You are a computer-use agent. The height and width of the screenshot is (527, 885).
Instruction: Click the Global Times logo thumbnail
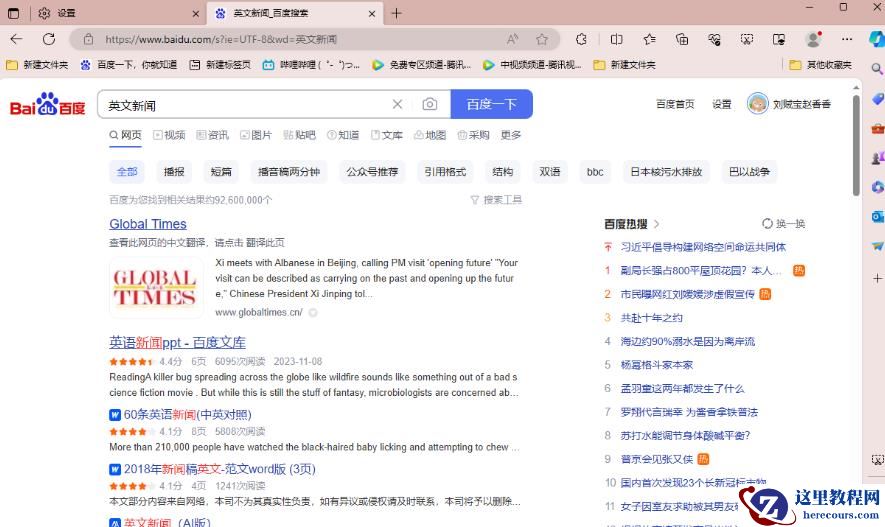click(x=156, y=287)
